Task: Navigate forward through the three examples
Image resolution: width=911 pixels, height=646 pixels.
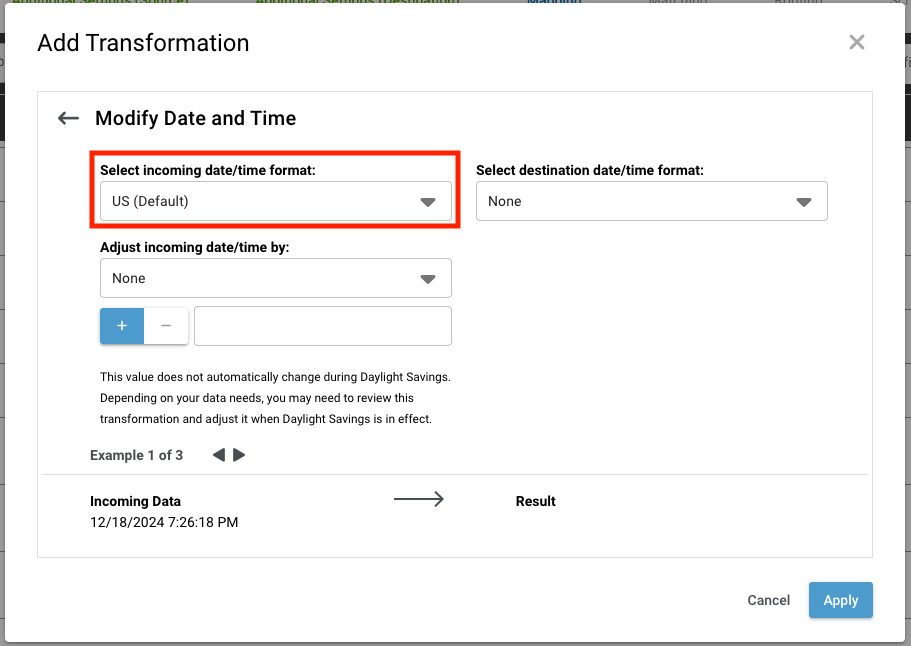Action: (237, 454)
